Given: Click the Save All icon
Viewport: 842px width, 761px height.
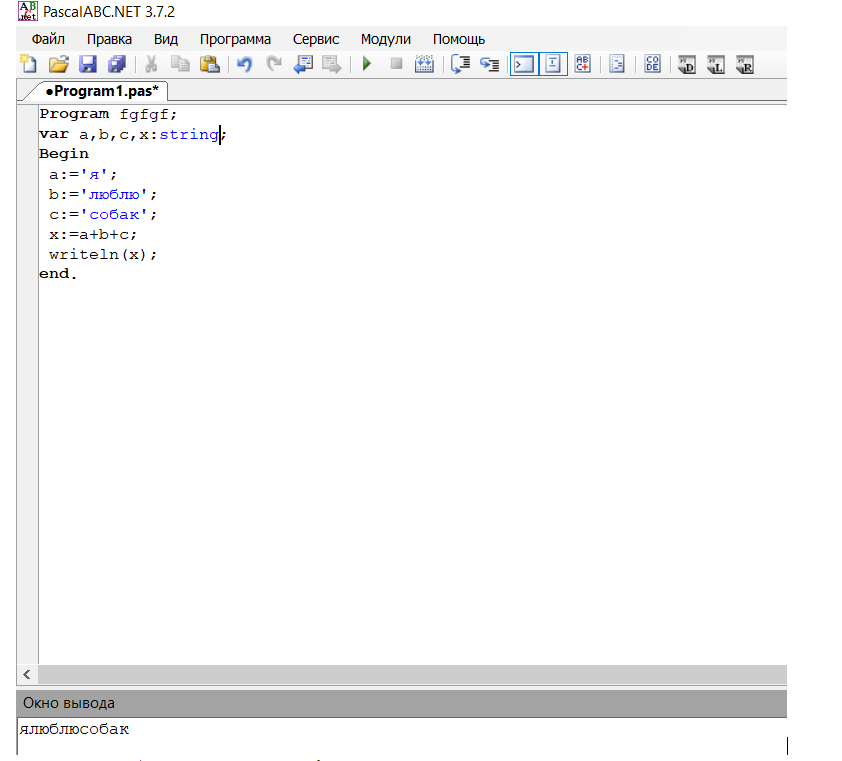Looking at the screenshot, I should click(x=117, y=64).
